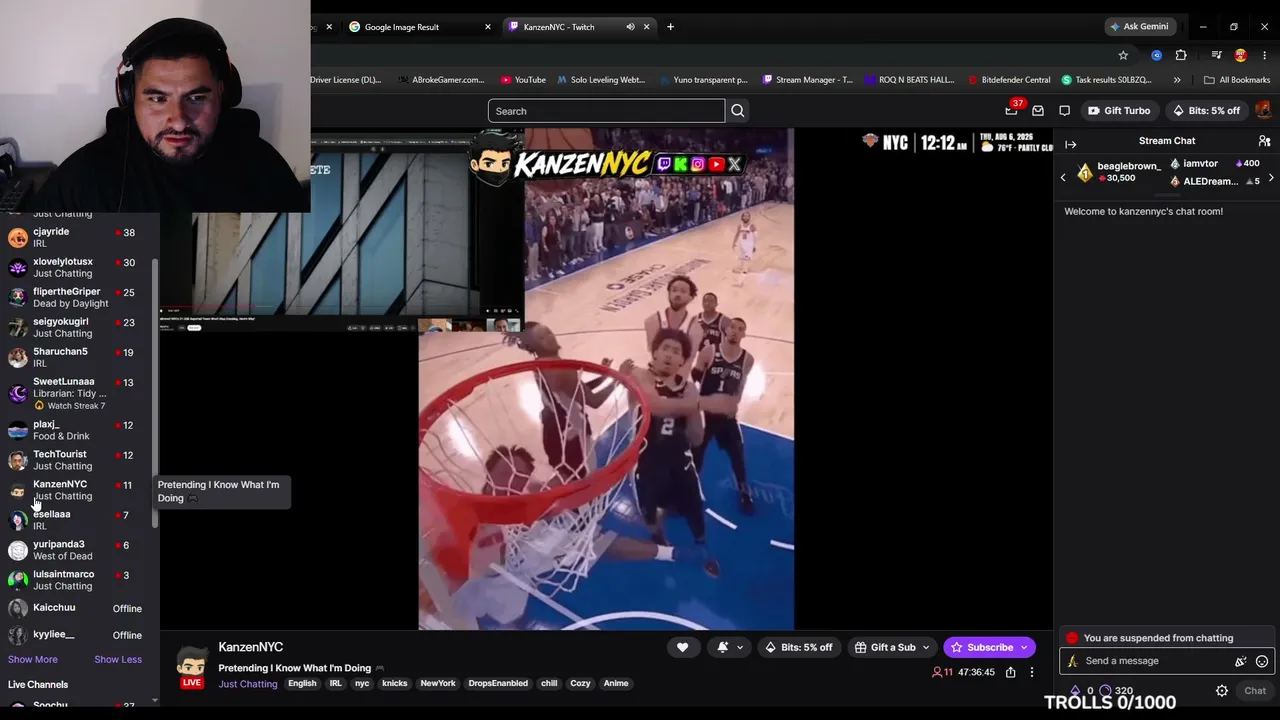Bookmark this page with the star icon
Viewport: 1280px width, 720px height.
point(1123,55)
